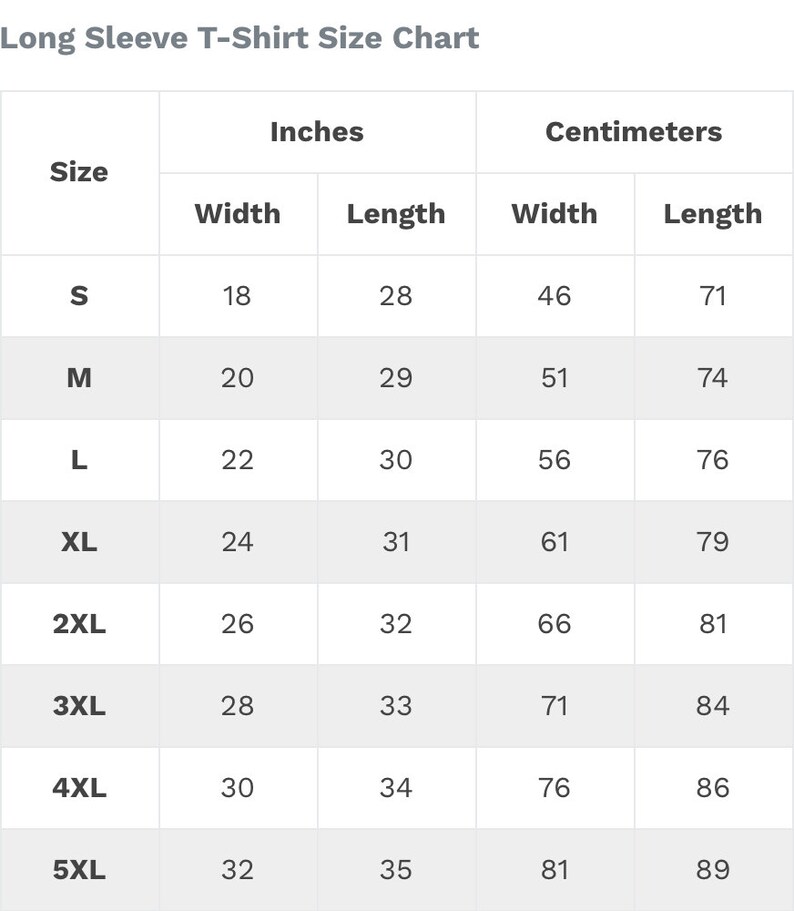The width and height of the screenshot is (794, 911).
Task: Select the 46 cm width cell for S
Action: click(555, 296)
